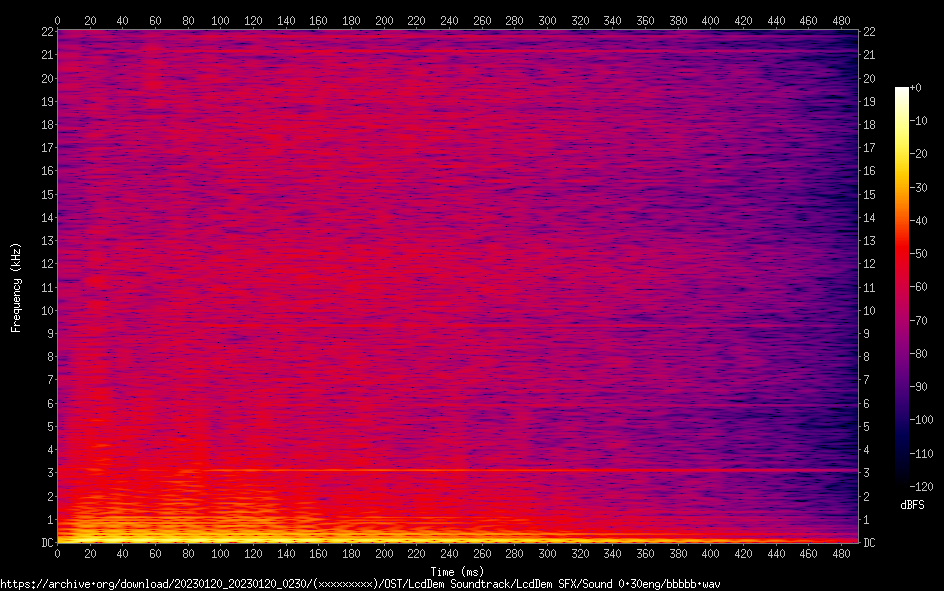This screenshot has width=944, height=591.
Task: Click the 360 tick on the bottom time axis
Action: tap(645, 553)
